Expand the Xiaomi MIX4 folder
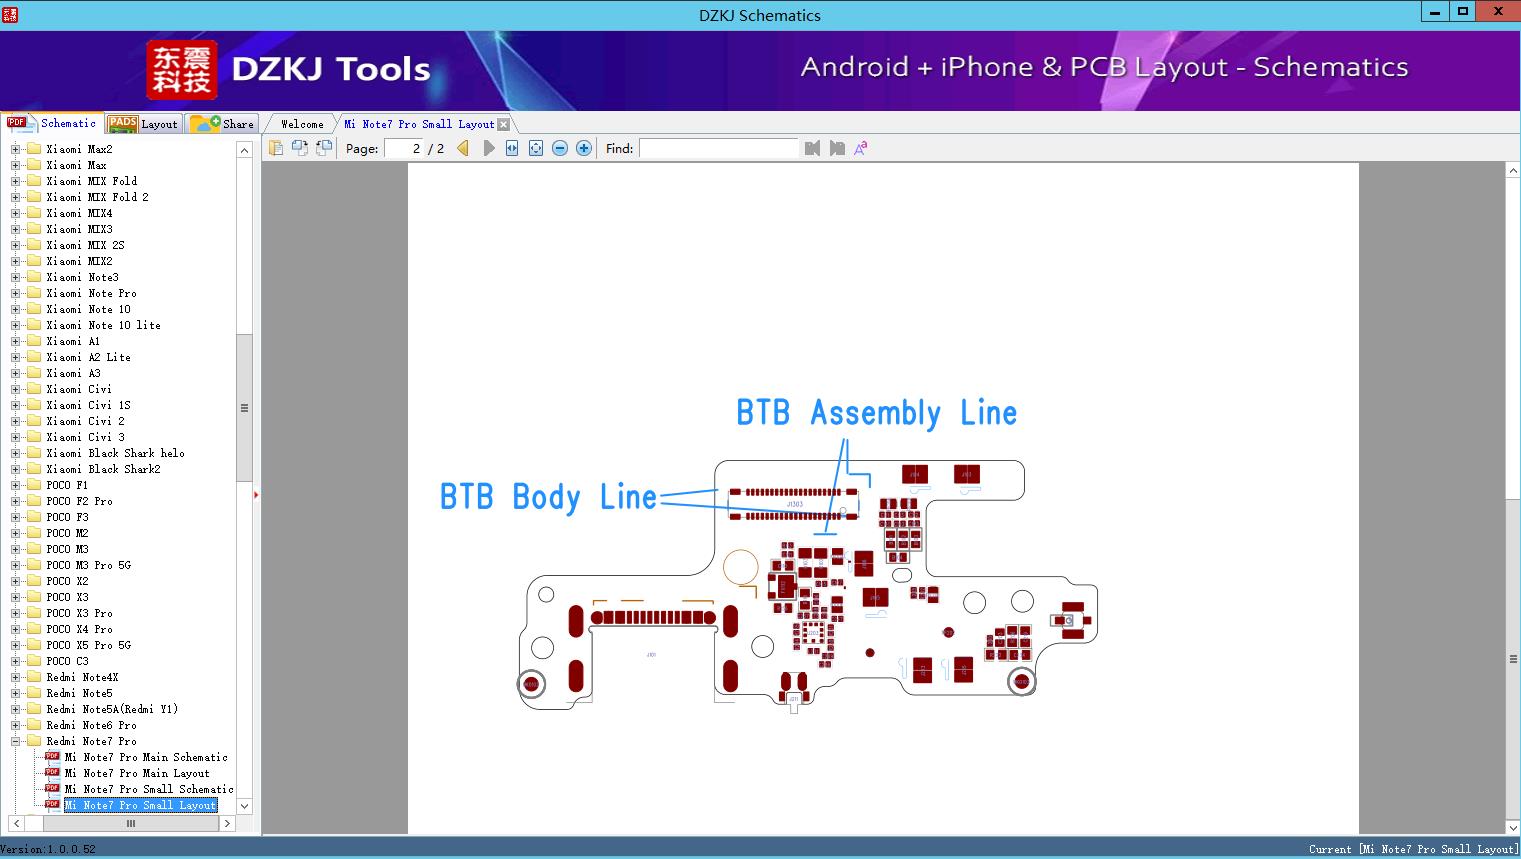Screen dimensions: 1521x859 pos(15,213)
